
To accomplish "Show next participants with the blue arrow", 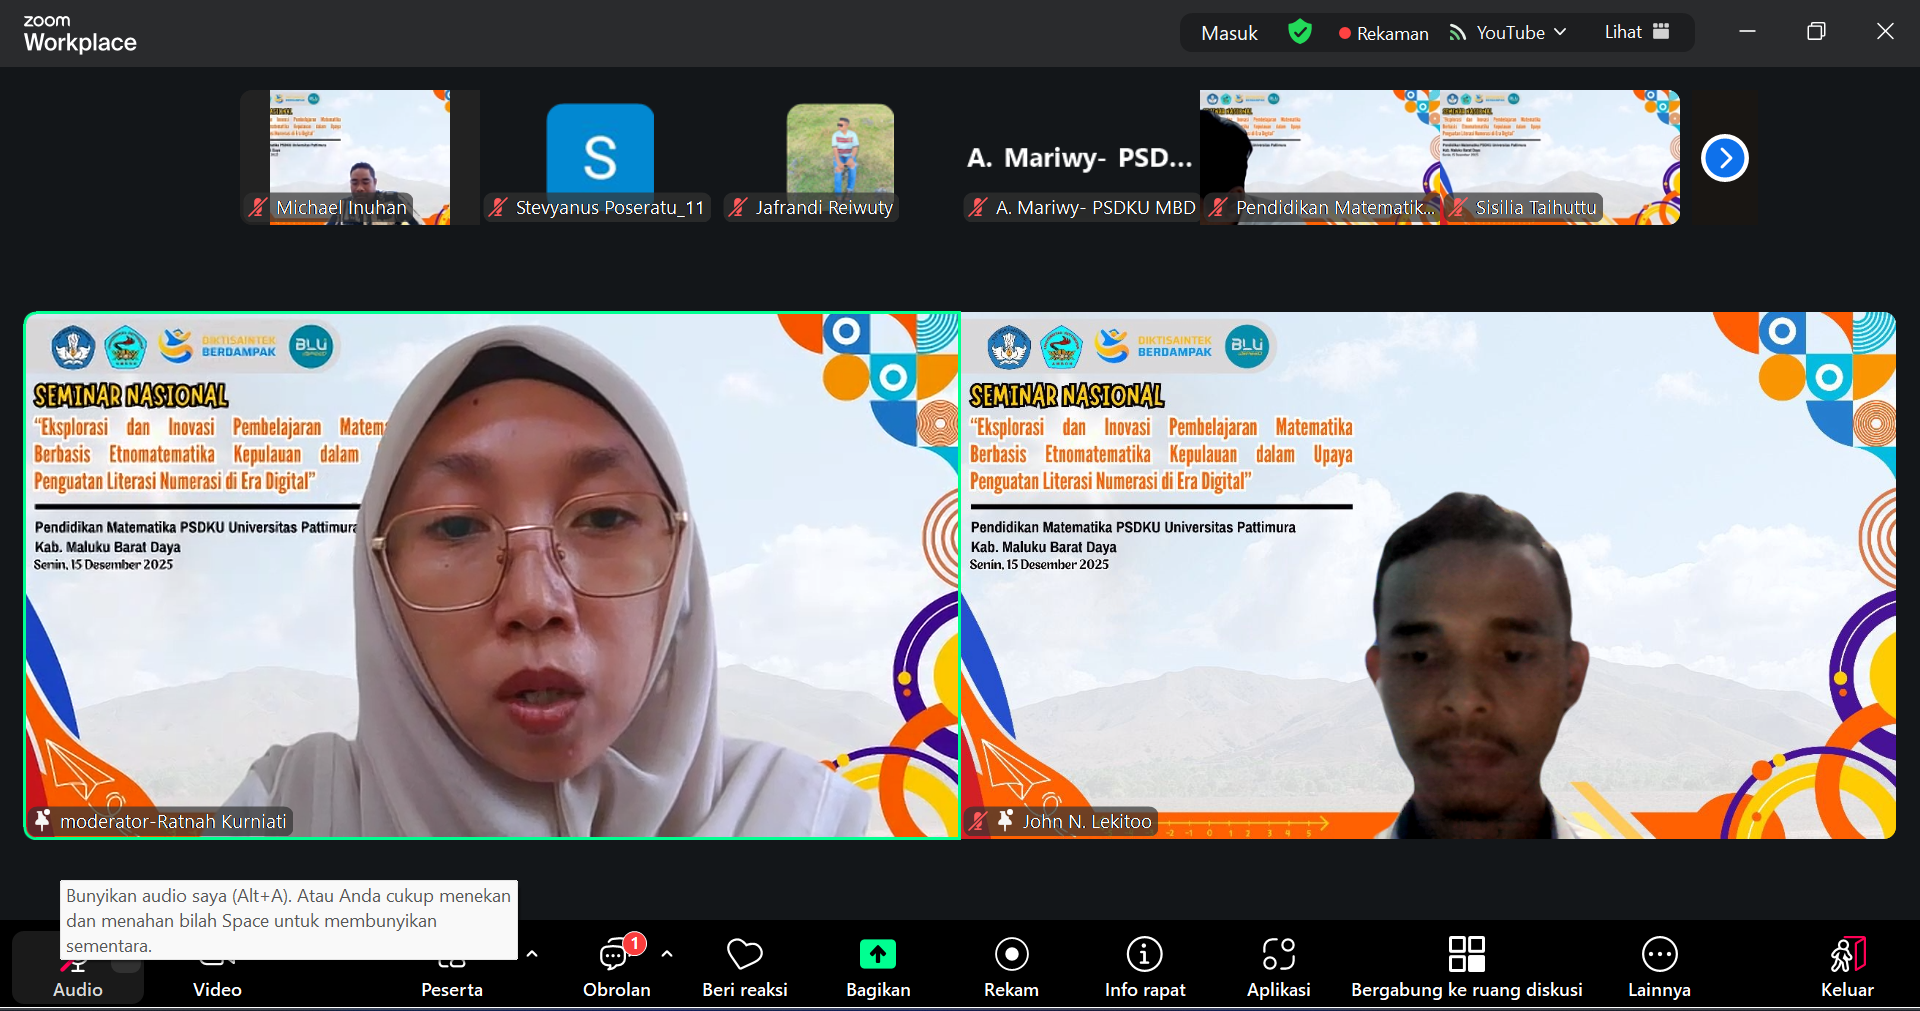I will coord(1724,158).
